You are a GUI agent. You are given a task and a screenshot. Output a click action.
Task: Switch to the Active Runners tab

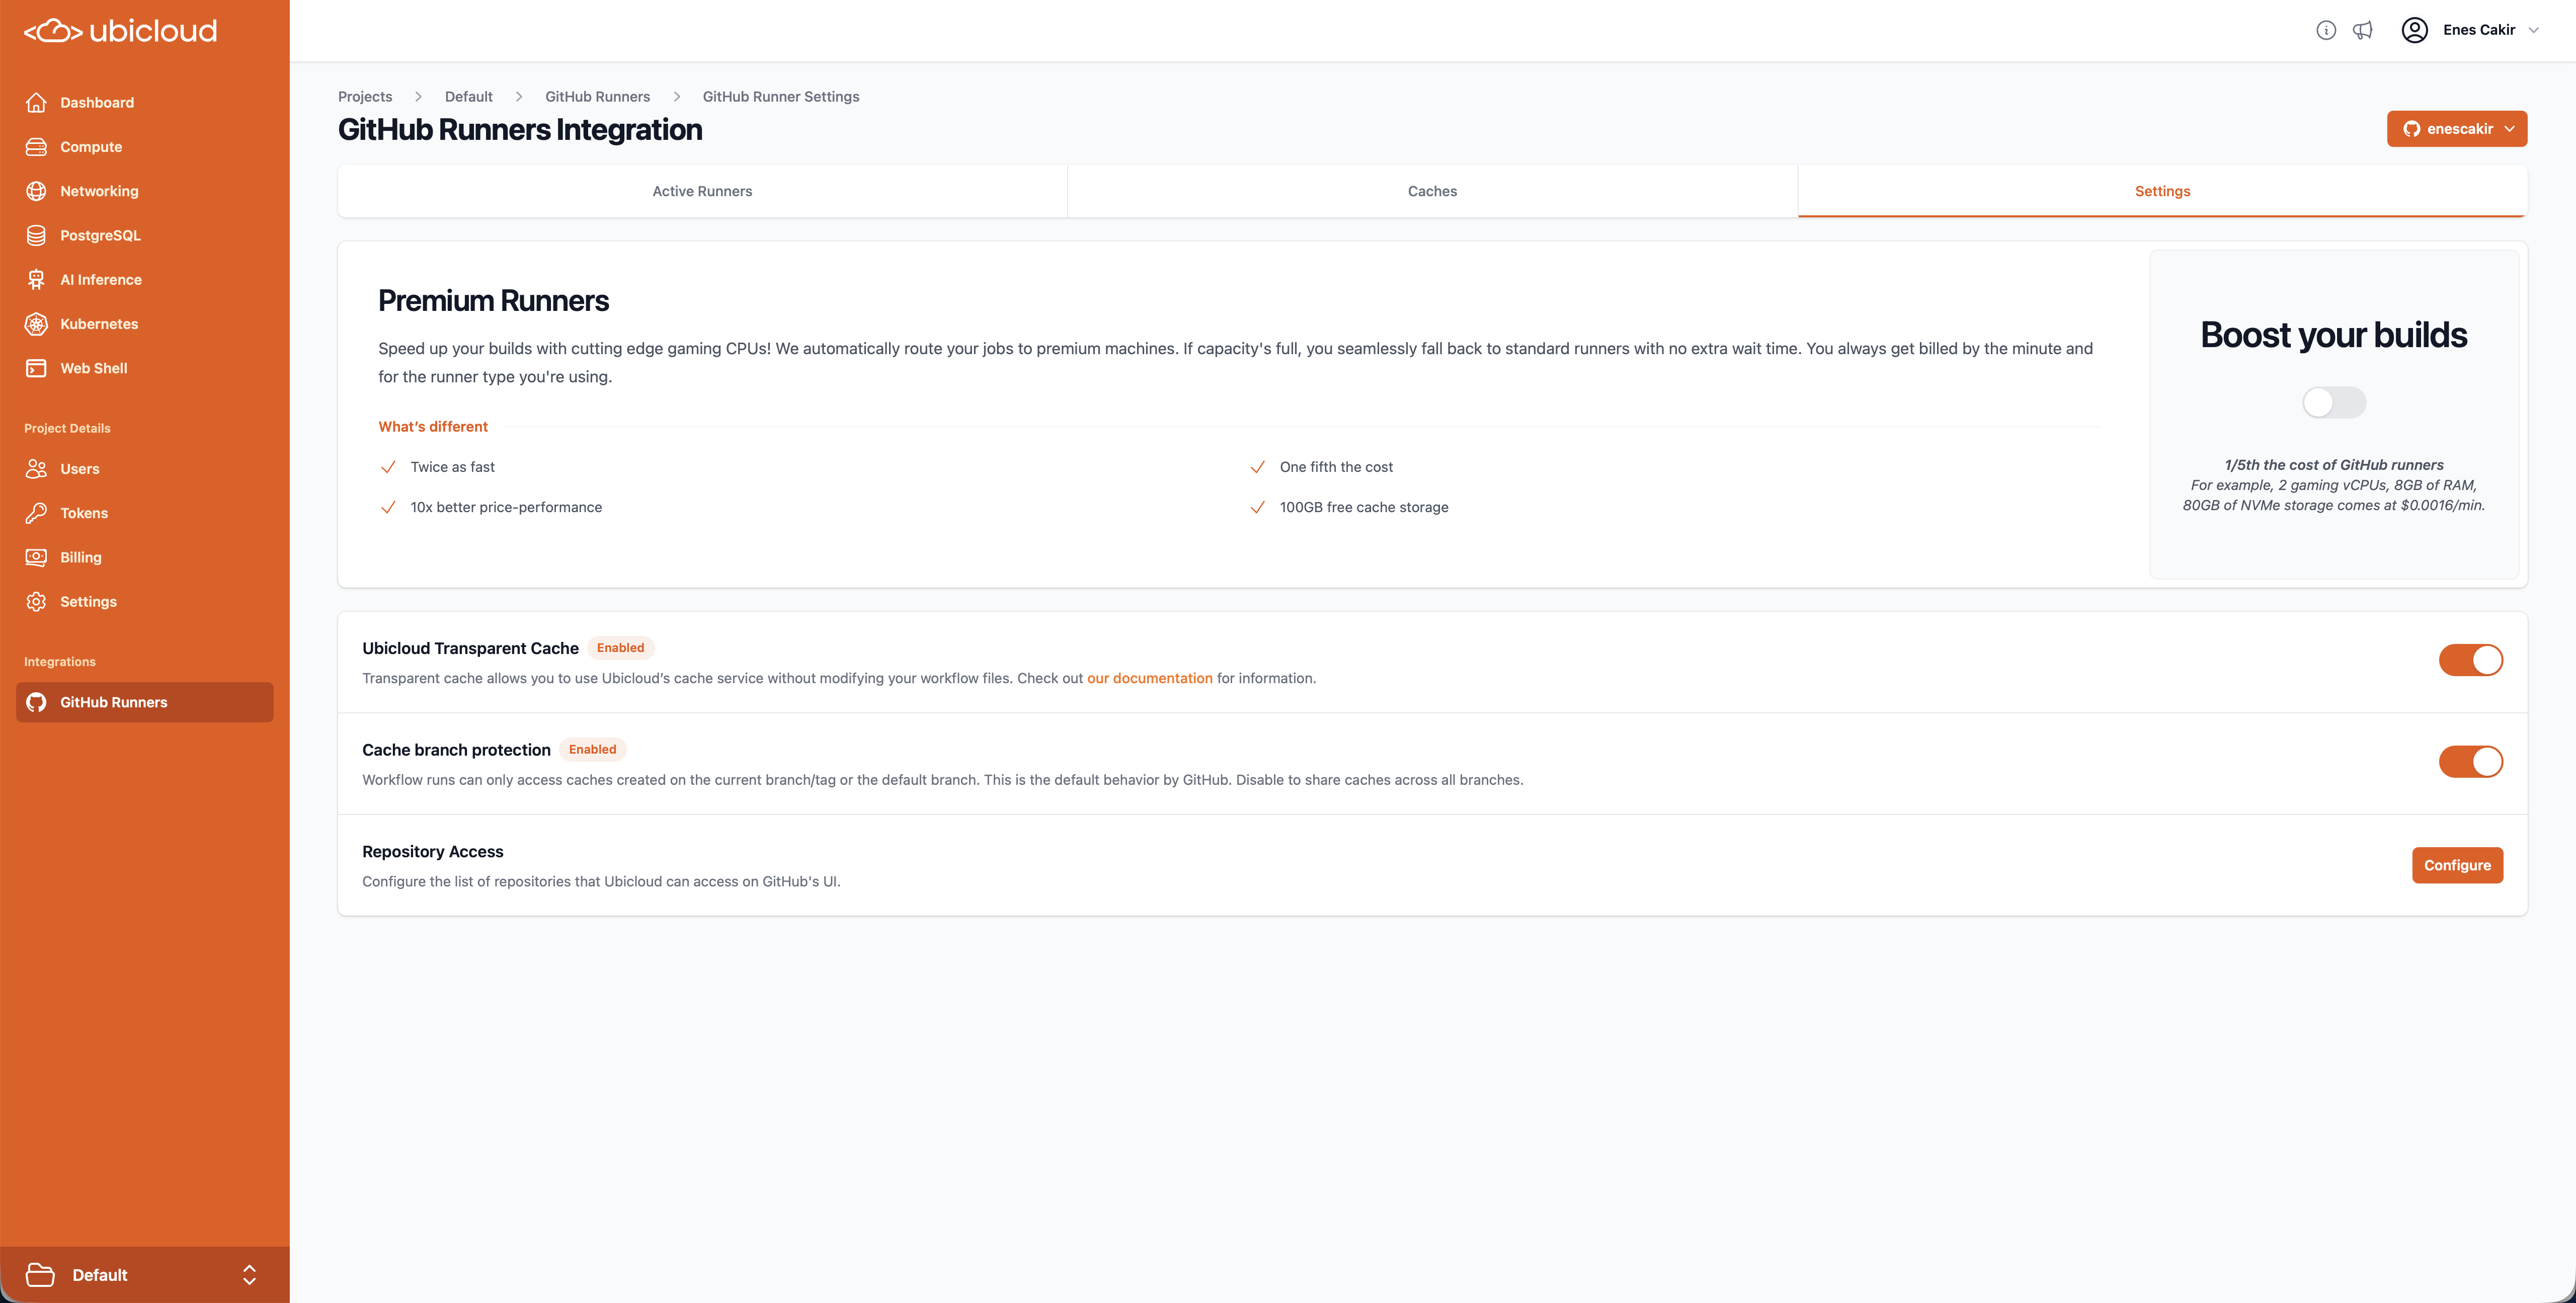(x=702, y=191)
